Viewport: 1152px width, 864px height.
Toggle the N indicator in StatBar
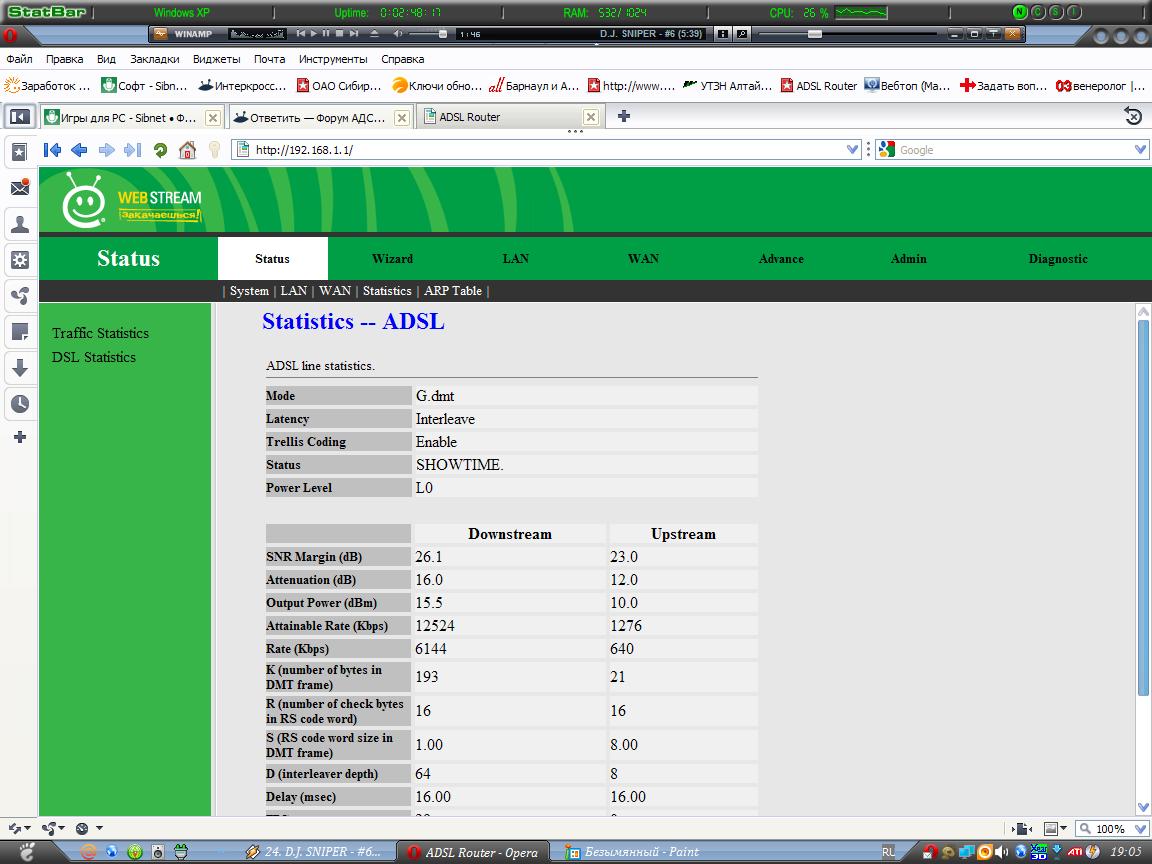pyautogui.click(x=1019, y=13)
